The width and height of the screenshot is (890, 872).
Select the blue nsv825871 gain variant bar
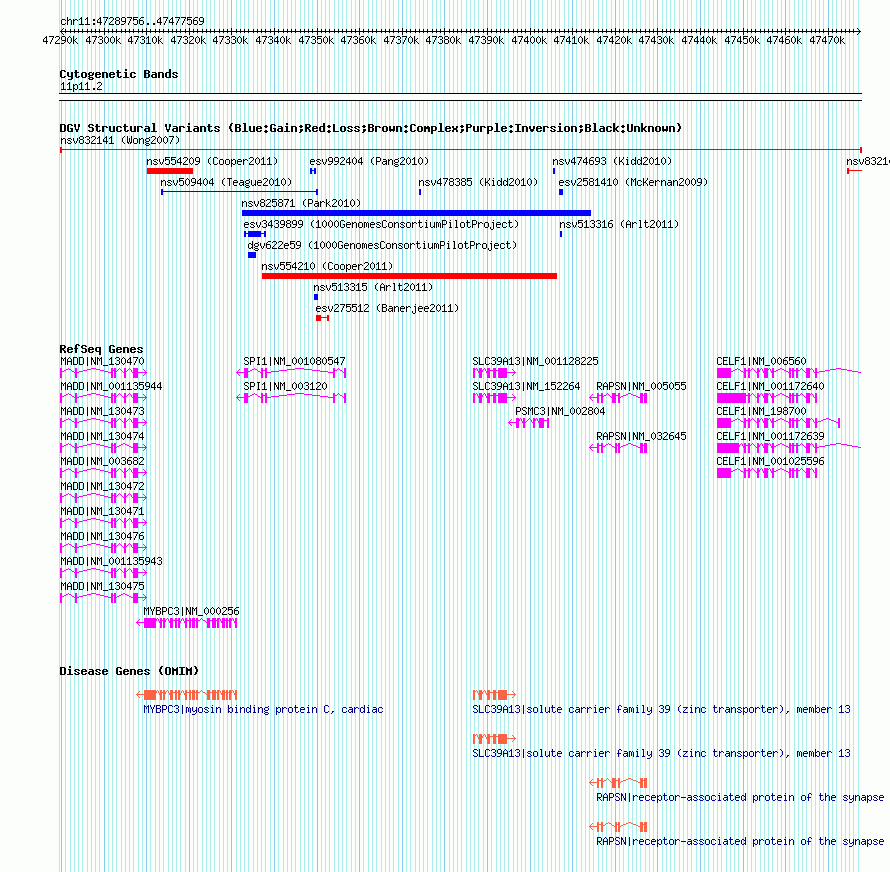(416, 213)
